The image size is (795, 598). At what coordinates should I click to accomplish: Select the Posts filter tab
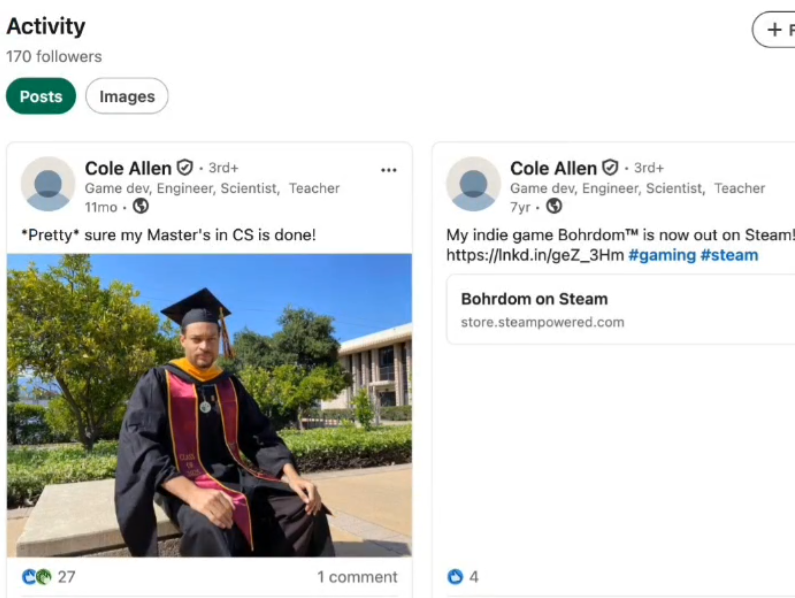coord(41,96)
